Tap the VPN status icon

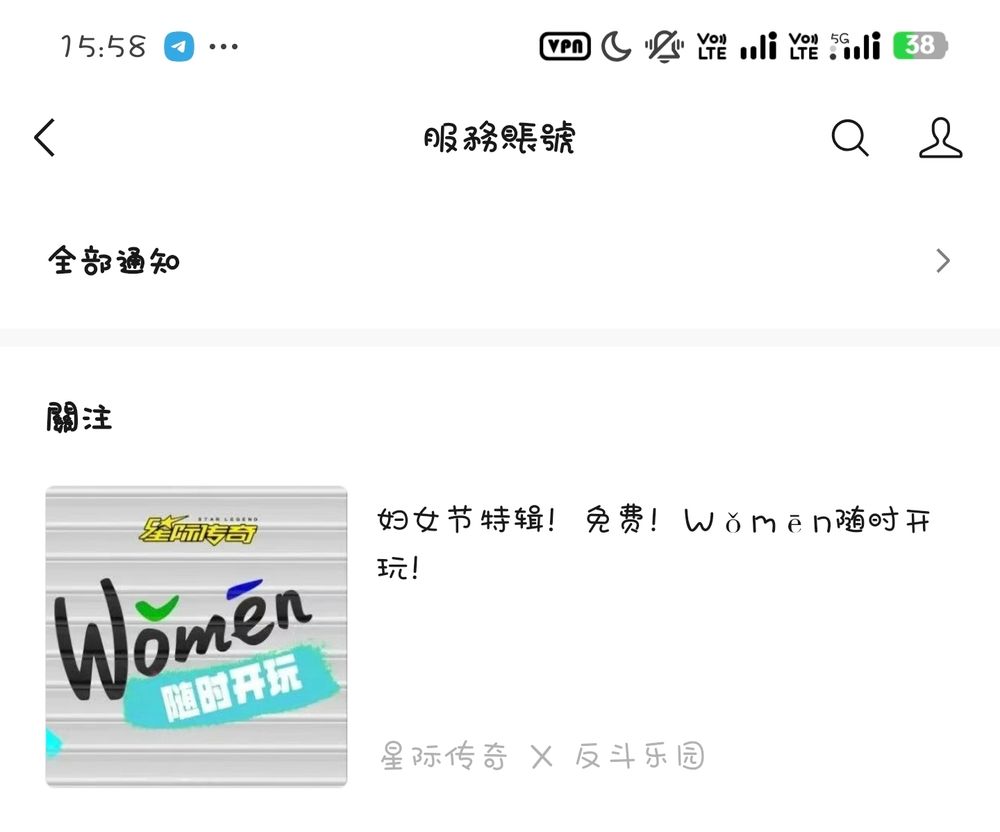pyautogui.click(x=565, y=46)
